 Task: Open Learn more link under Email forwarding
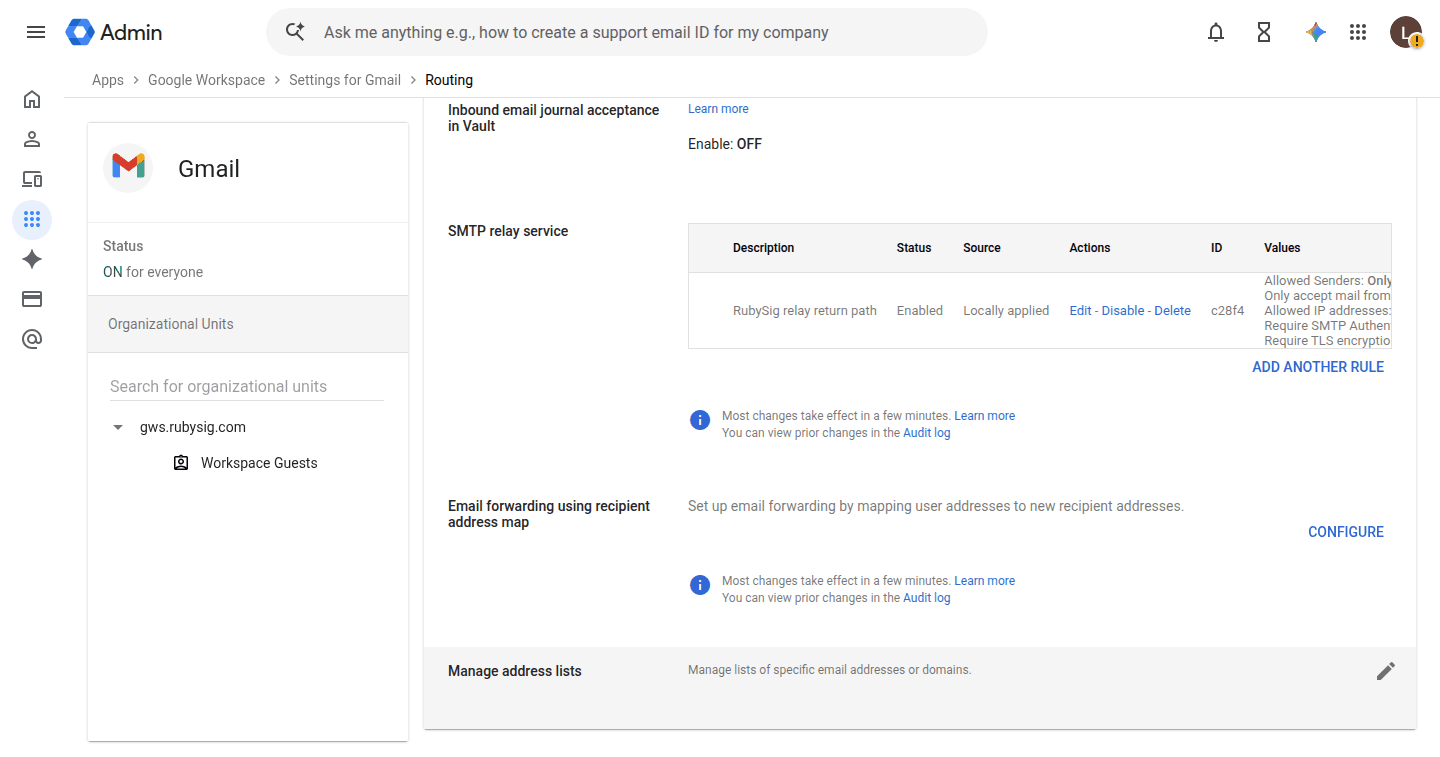985,581
